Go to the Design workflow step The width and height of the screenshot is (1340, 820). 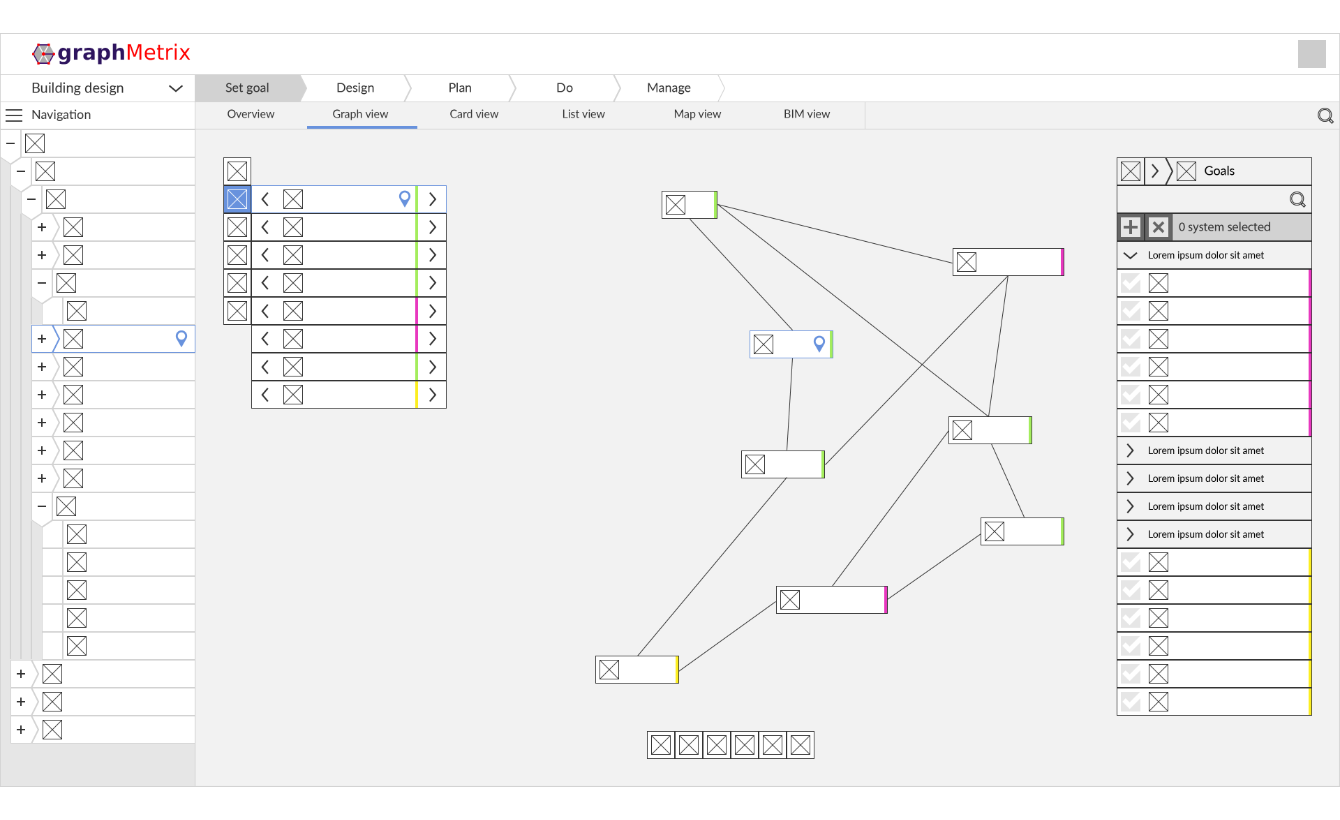click(x=355, y=88)
